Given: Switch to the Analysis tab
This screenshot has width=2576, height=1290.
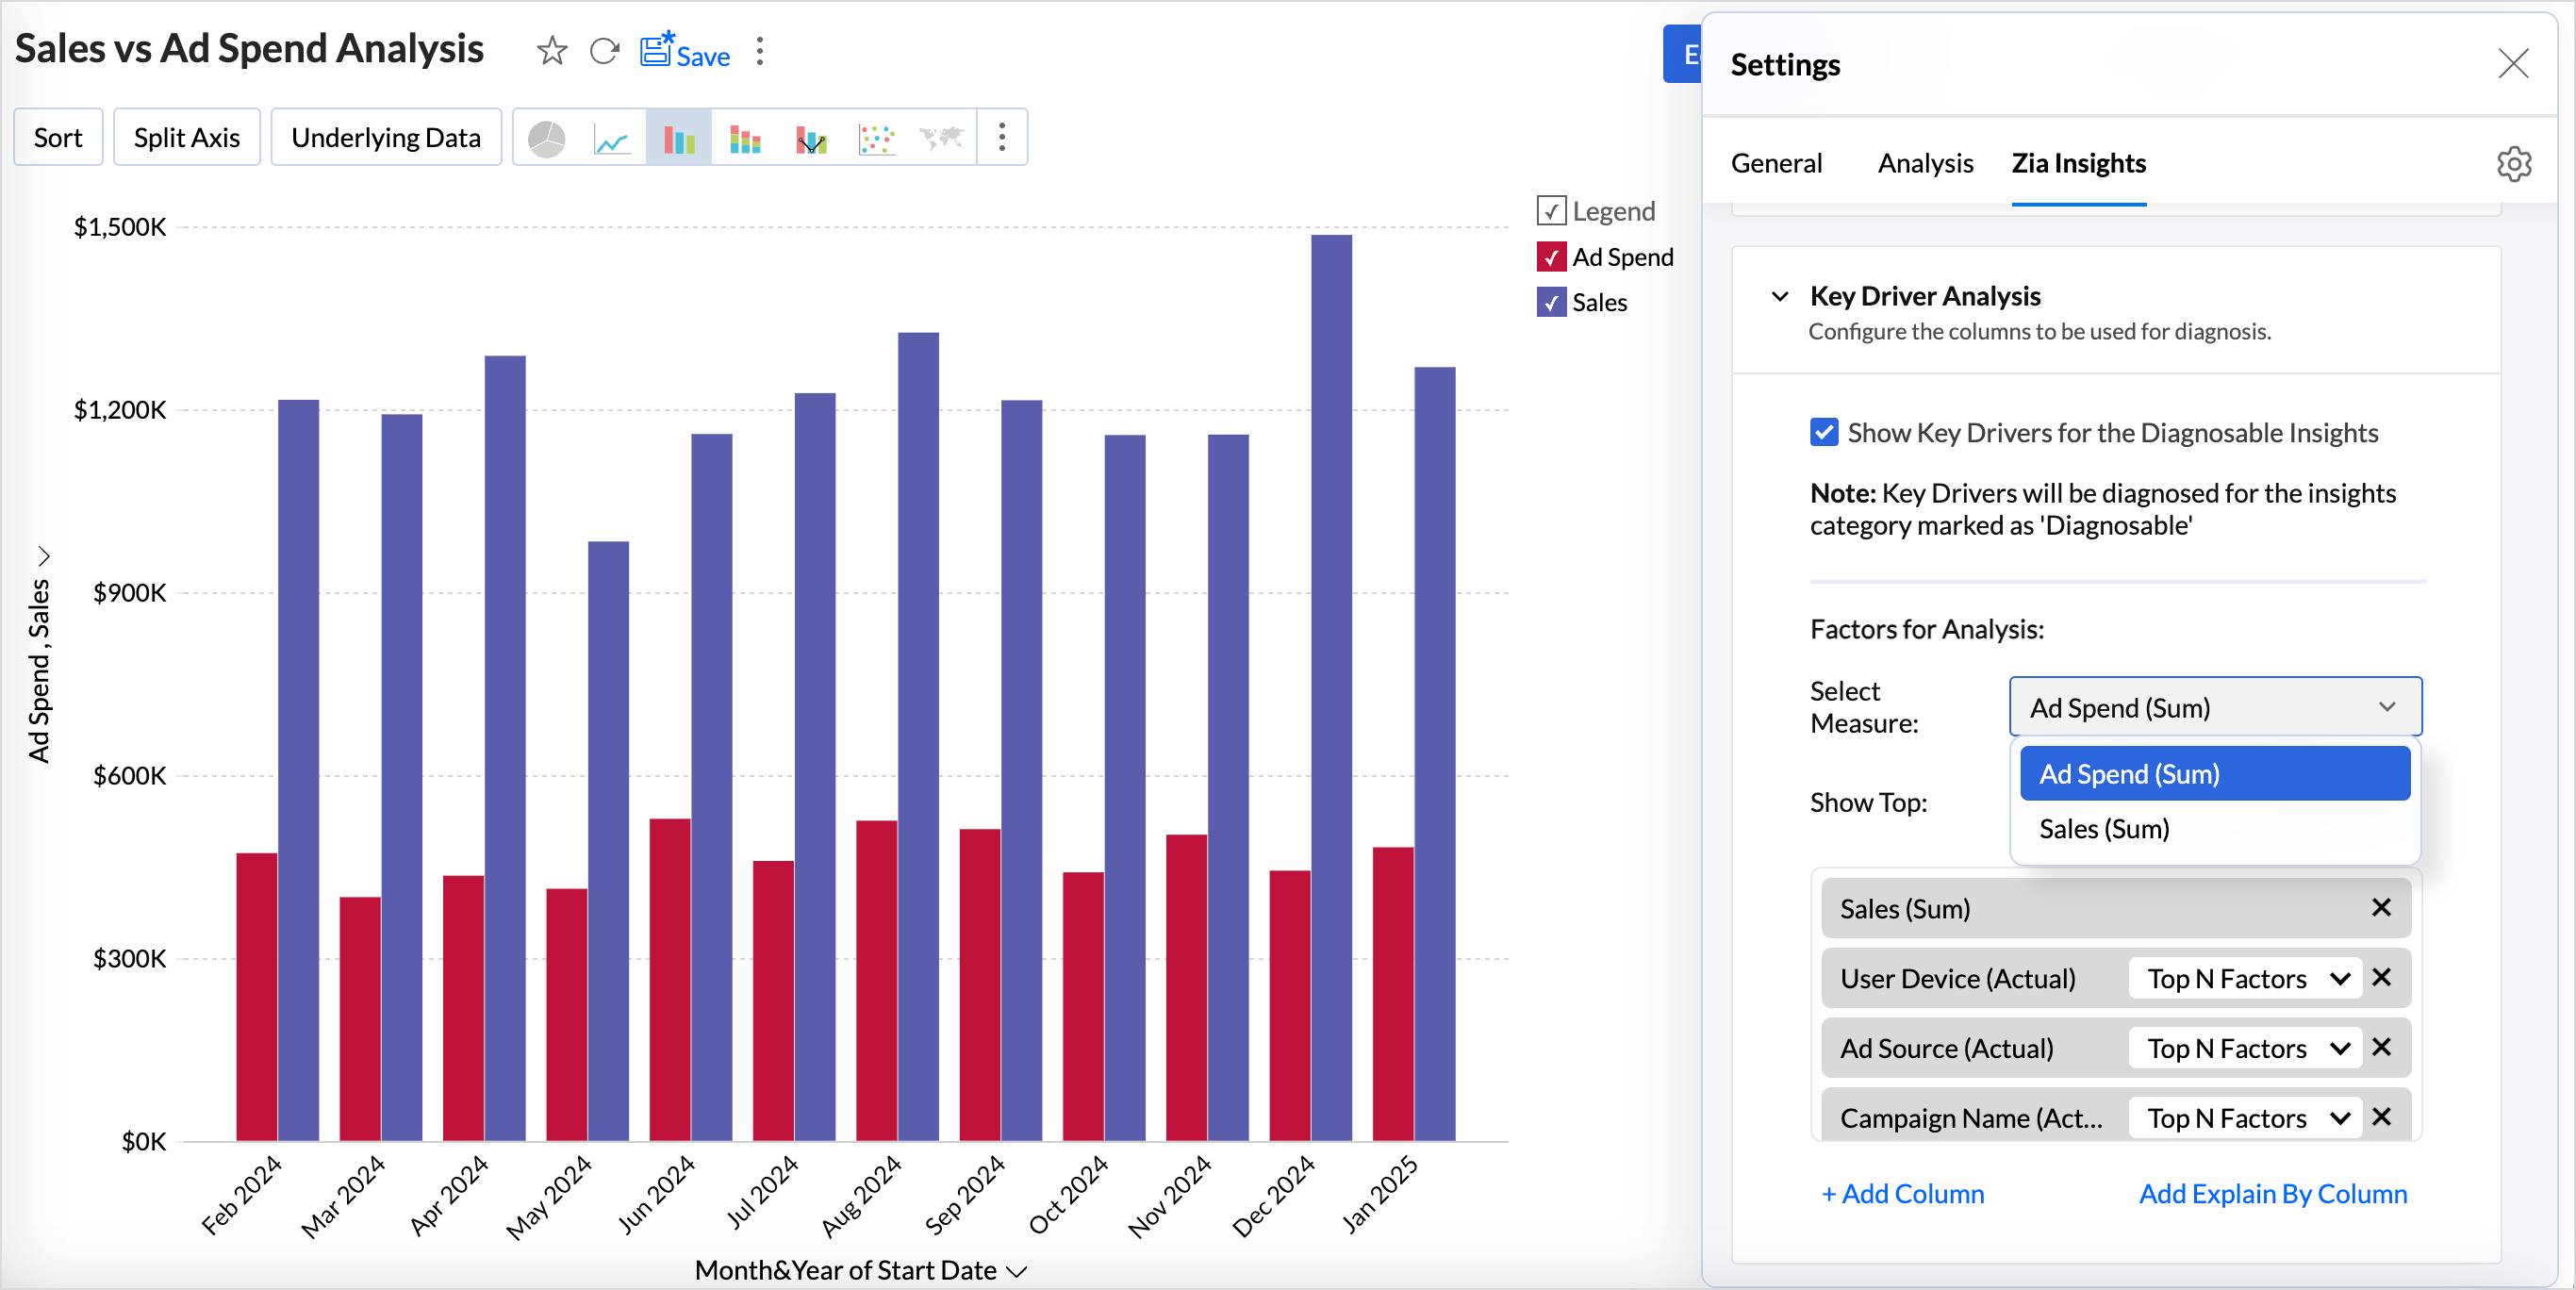Looking at the screenshot, I should pyautogui.click(x=1924, y=163).
